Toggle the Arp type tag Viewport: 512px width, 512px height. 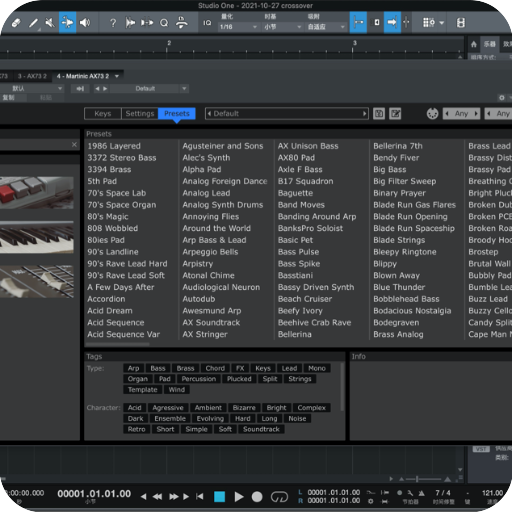[x=133, y=368]
